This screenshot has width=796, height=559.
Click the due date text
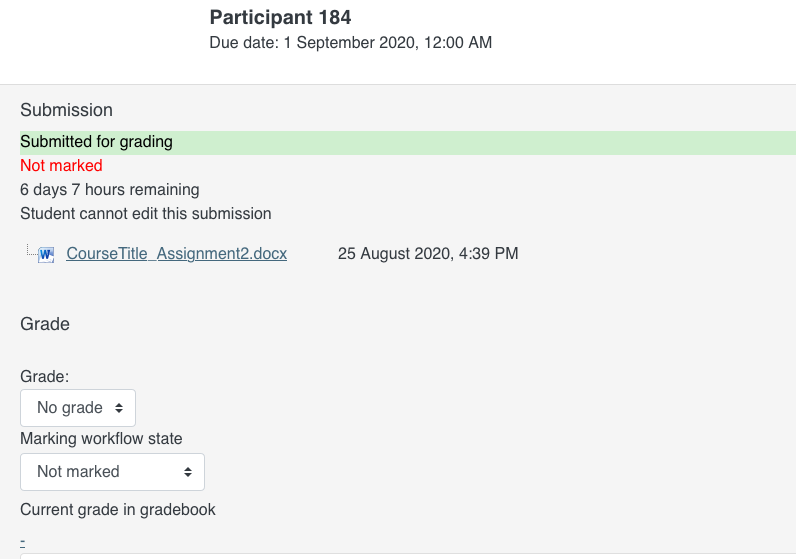tap(350, 43)
